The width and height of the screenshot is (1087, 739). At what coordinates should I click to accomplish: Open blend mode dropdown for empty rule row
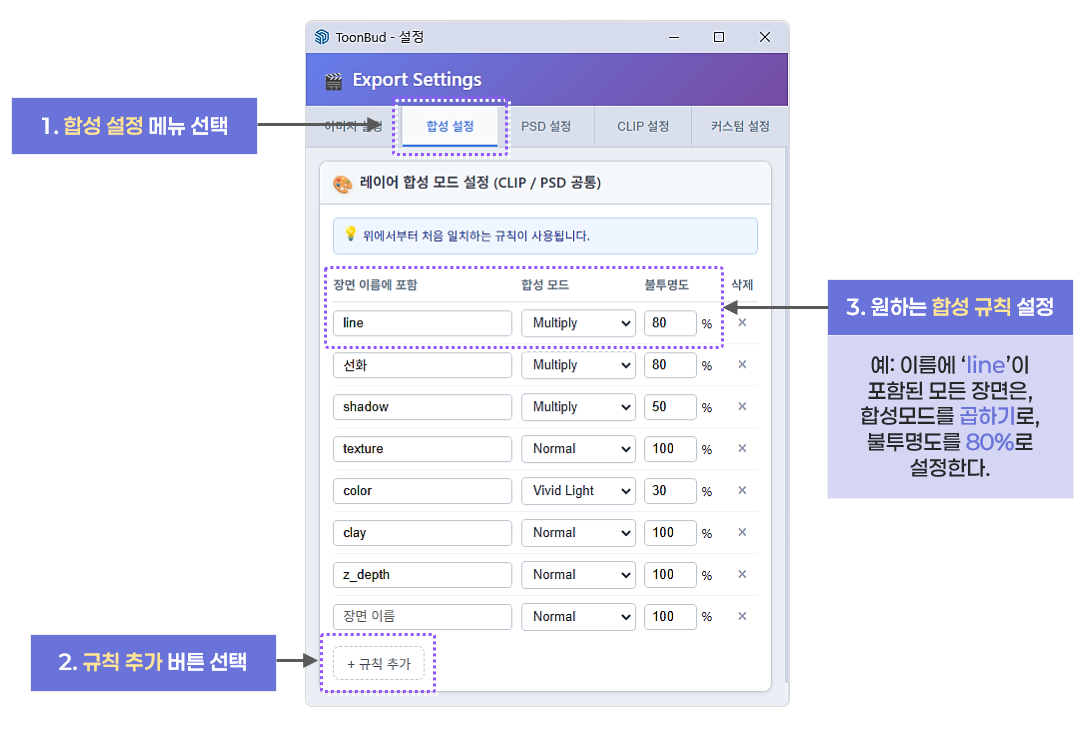pos(579,616)
